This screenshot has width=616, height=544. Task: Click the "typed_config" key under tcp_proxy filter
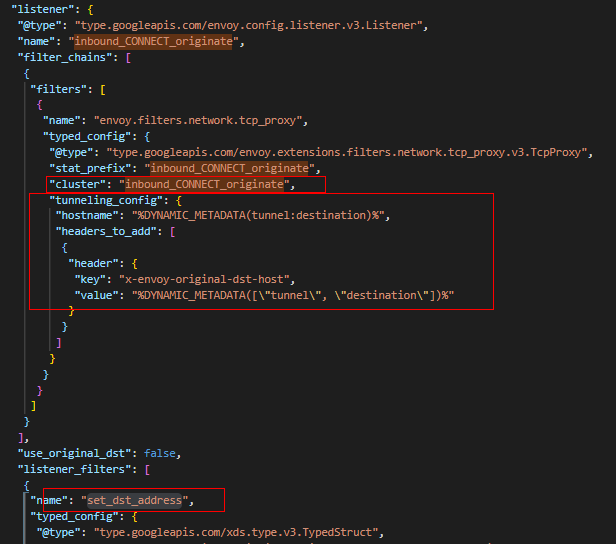coord(87,137)
